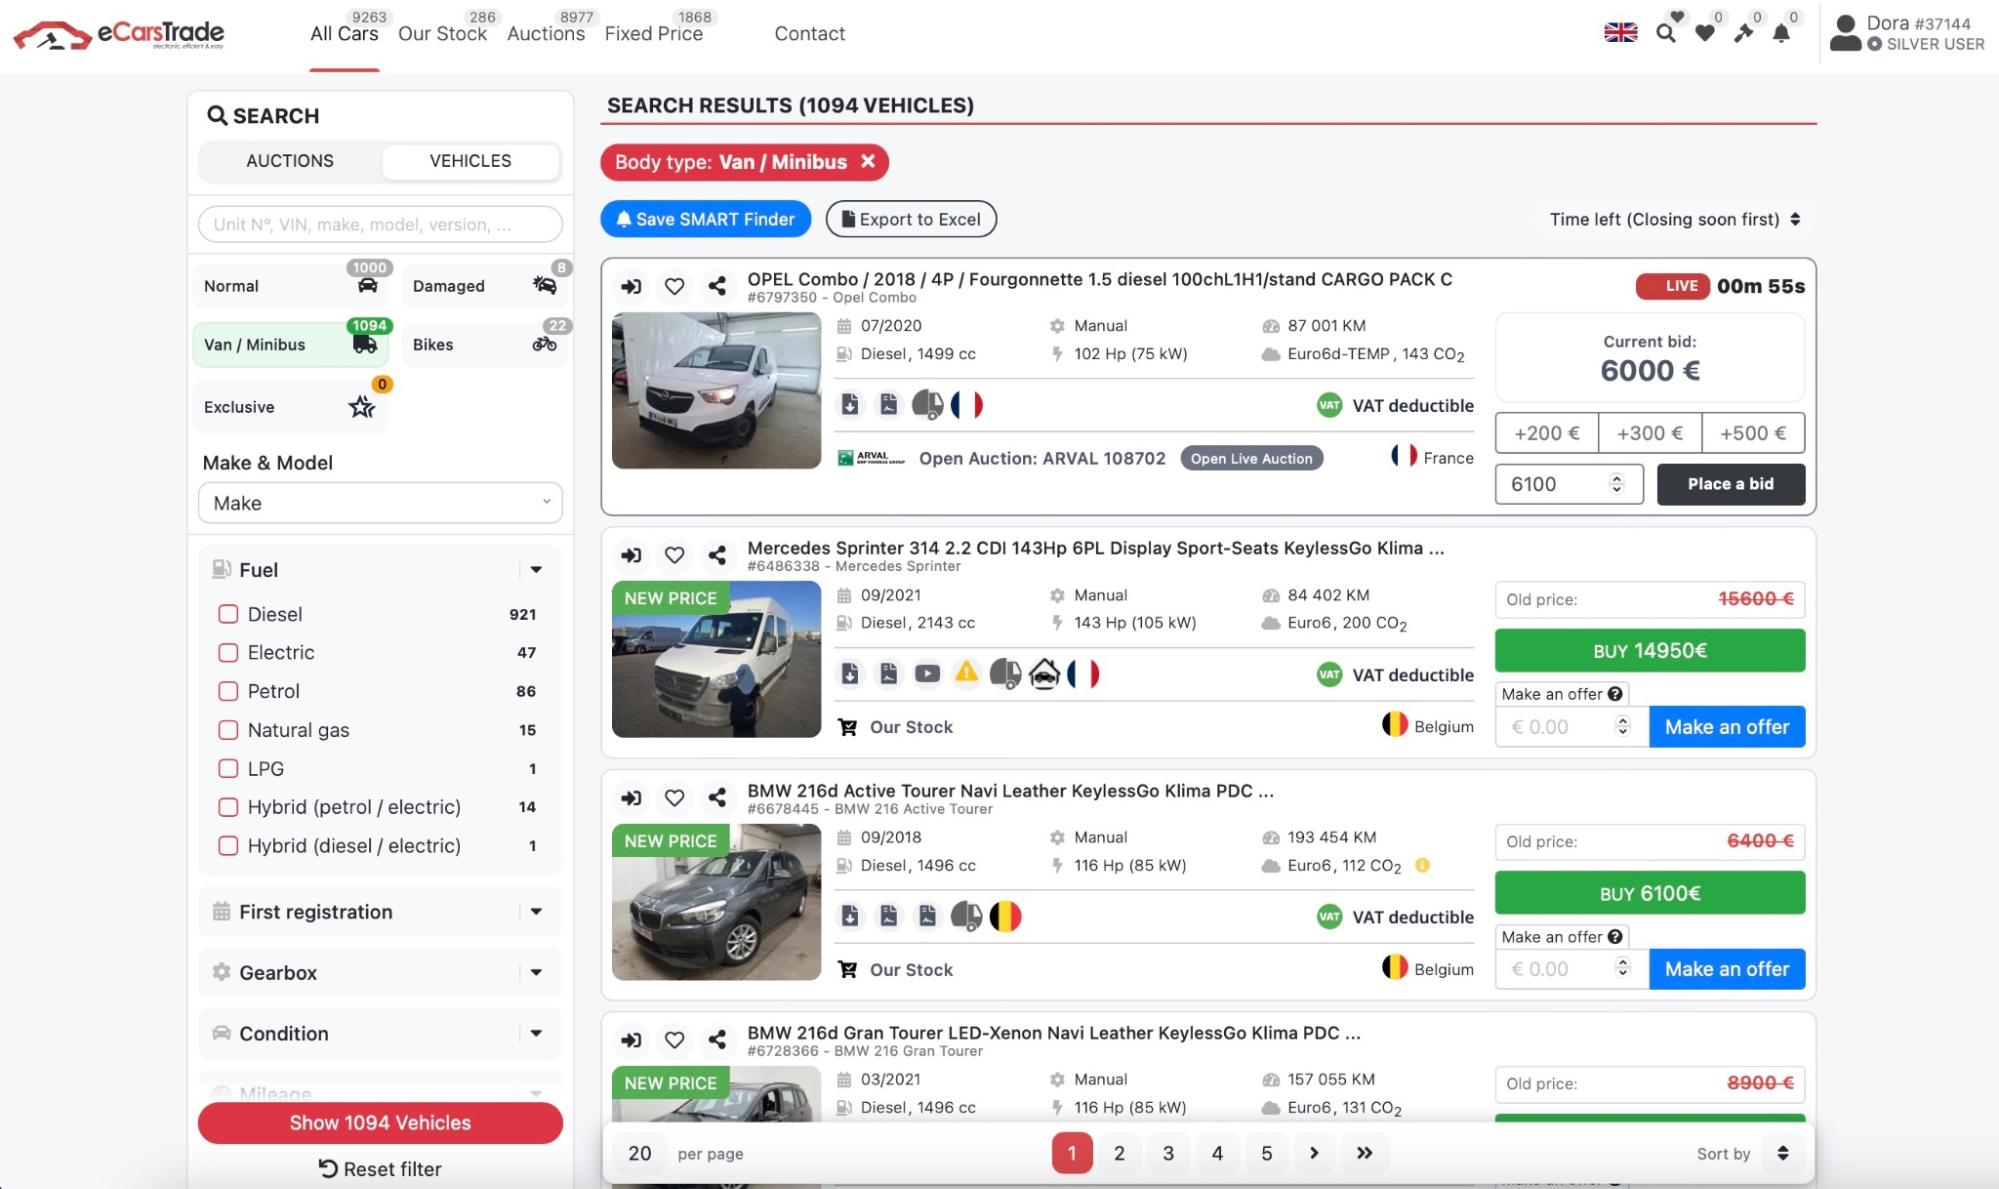Click the header search magnifier icon

1665,34
